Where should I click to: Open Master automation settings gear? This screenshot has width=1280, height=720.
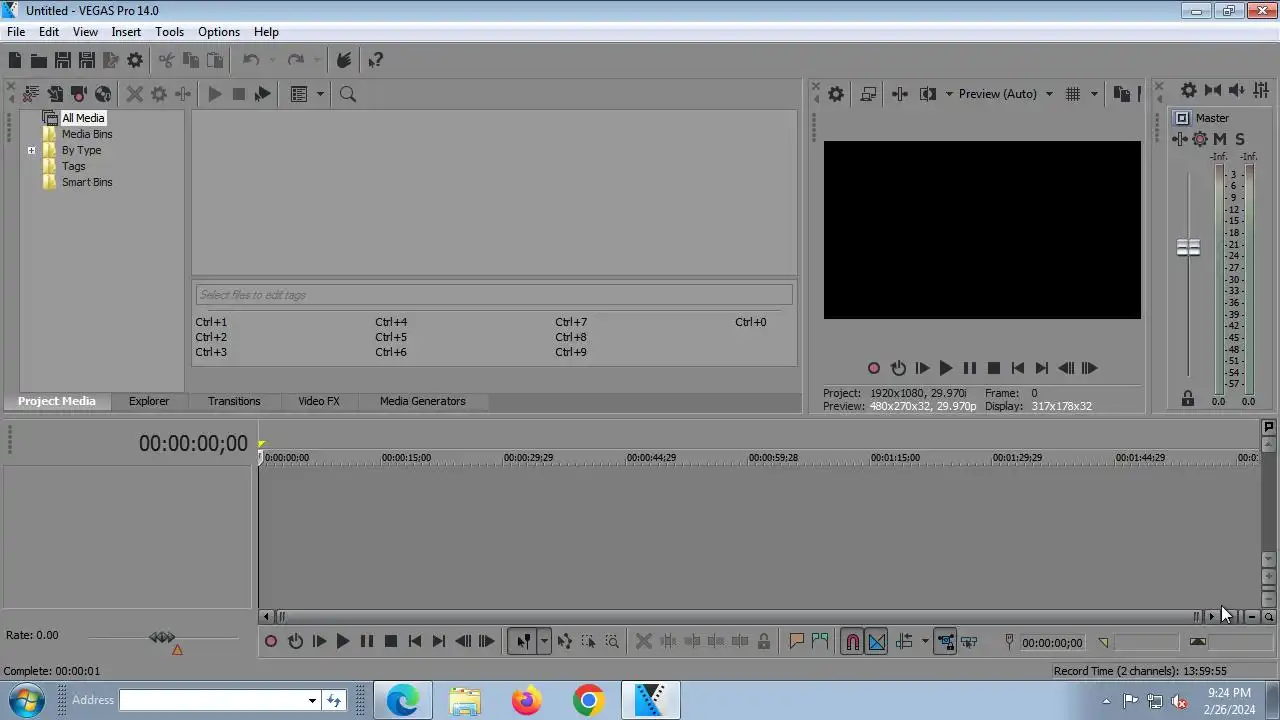coord(1200,139)
